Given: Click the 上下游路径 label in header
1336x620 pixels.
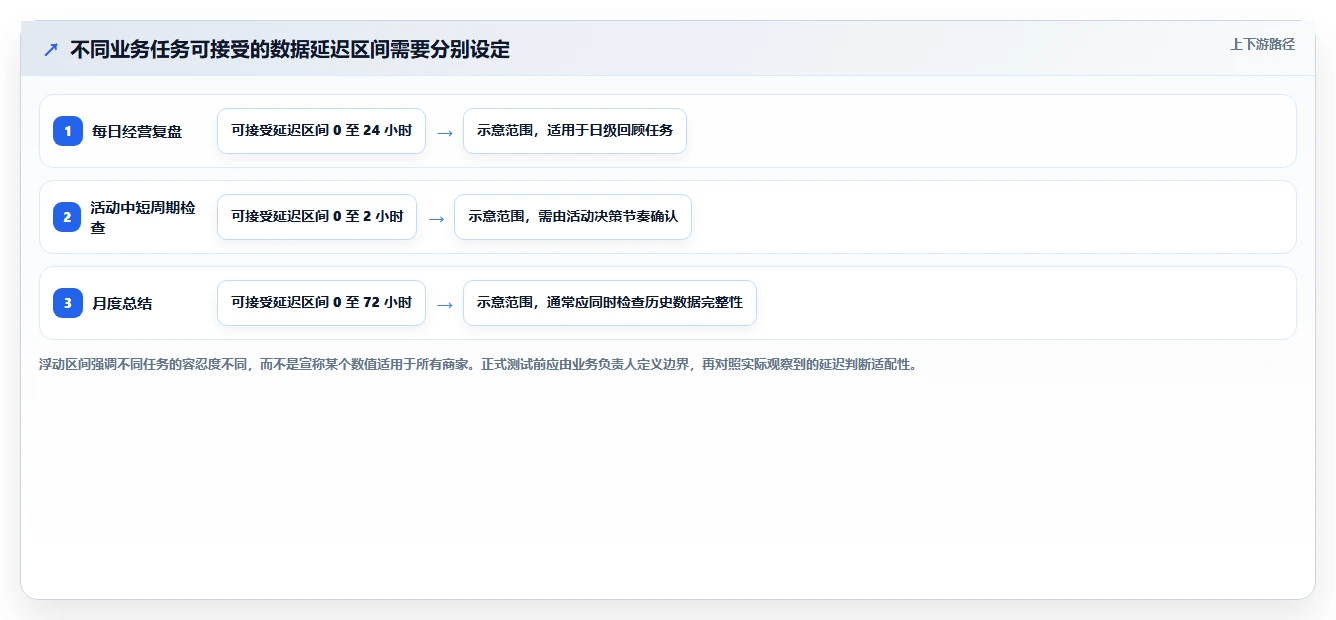Looking at the screenshot, I should [x=1262, y=44].
